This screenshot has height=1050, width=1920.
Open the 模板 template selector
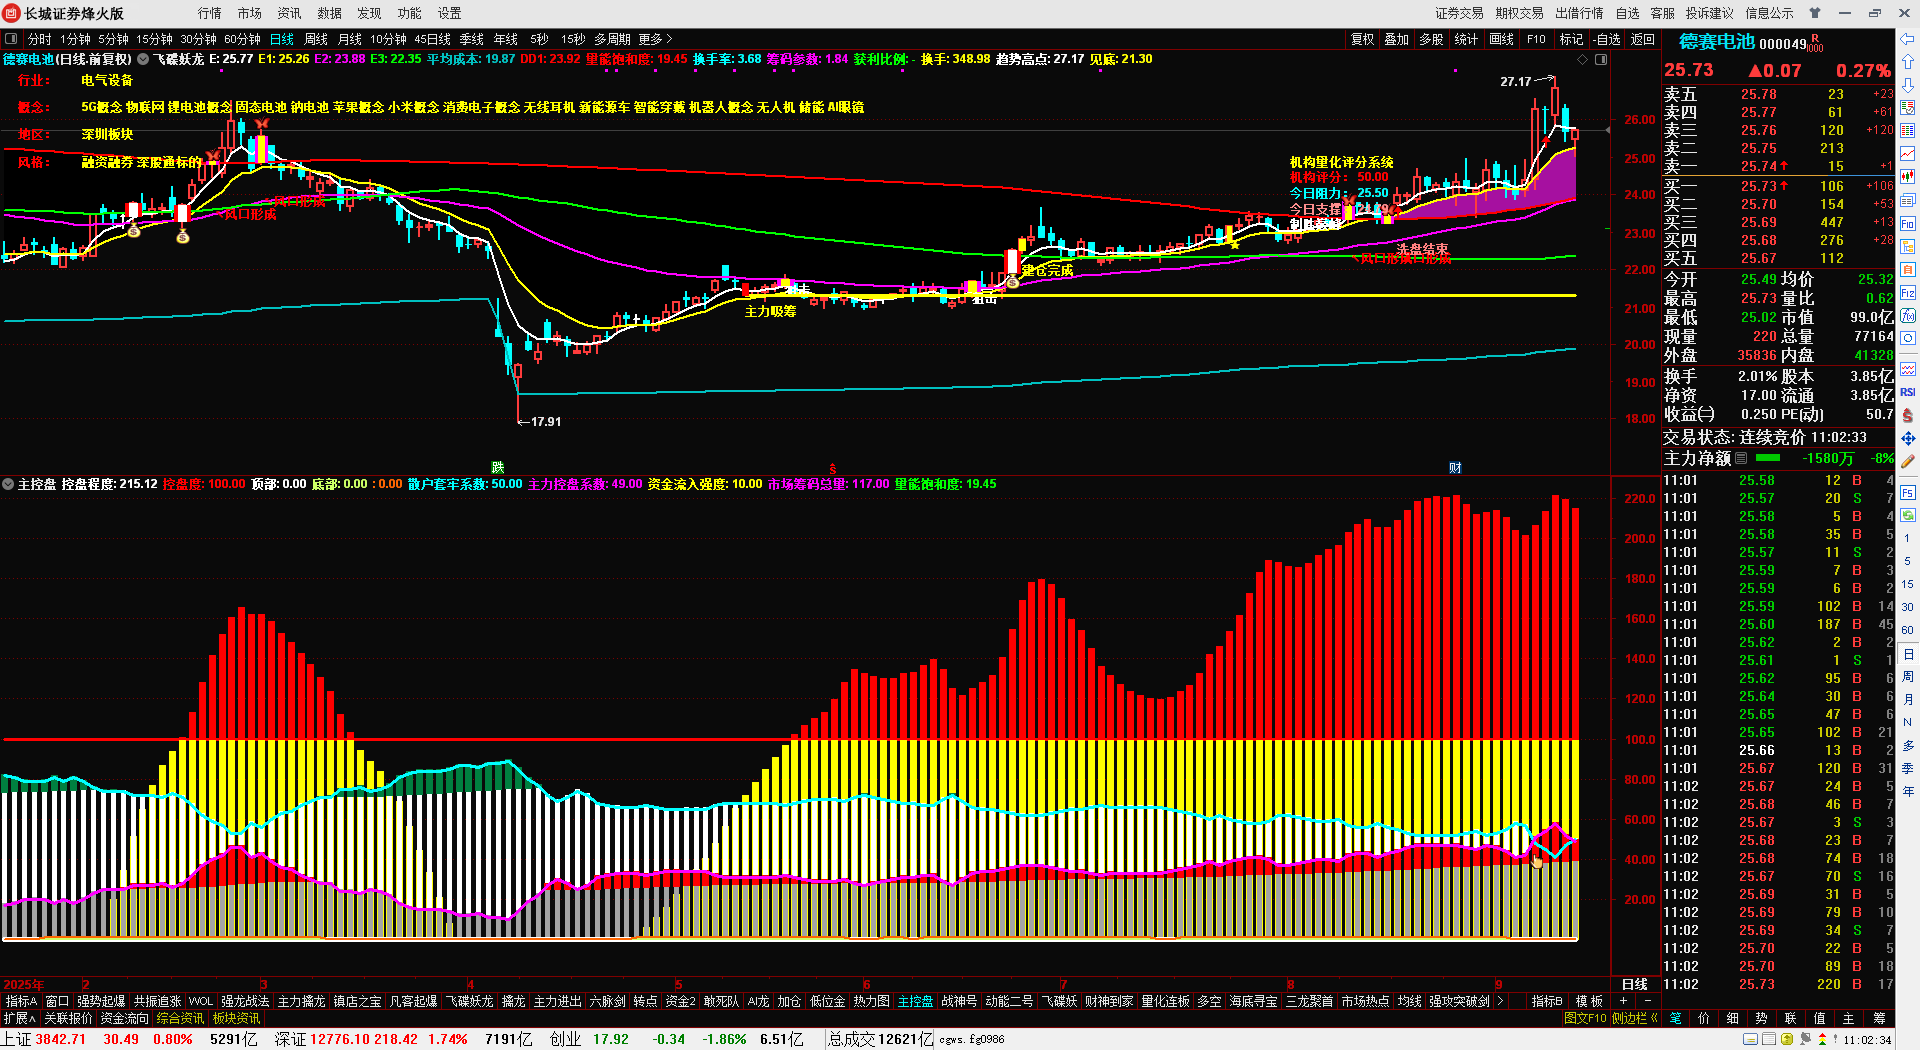(1589, 1001)
